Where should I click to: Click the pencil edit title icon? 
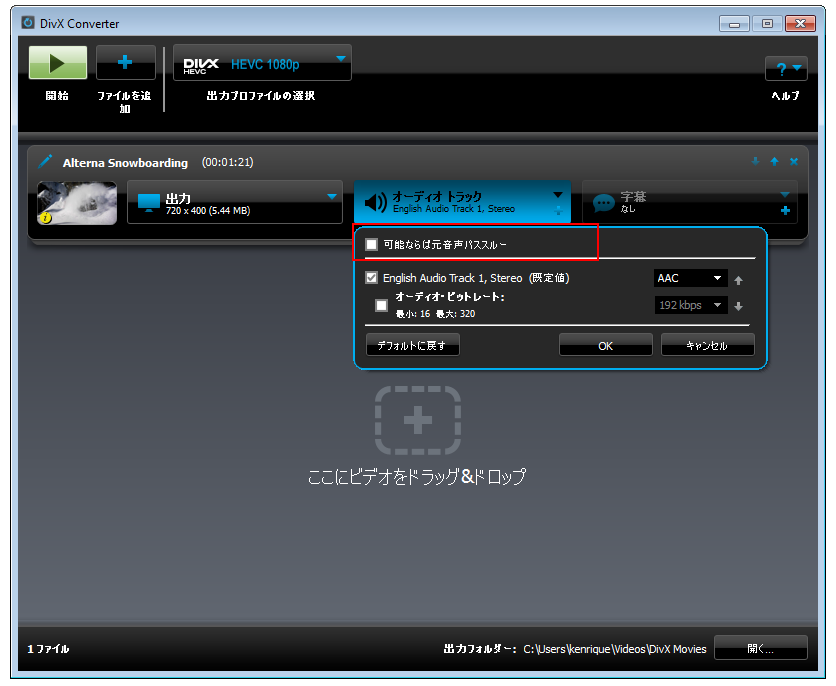45,162
